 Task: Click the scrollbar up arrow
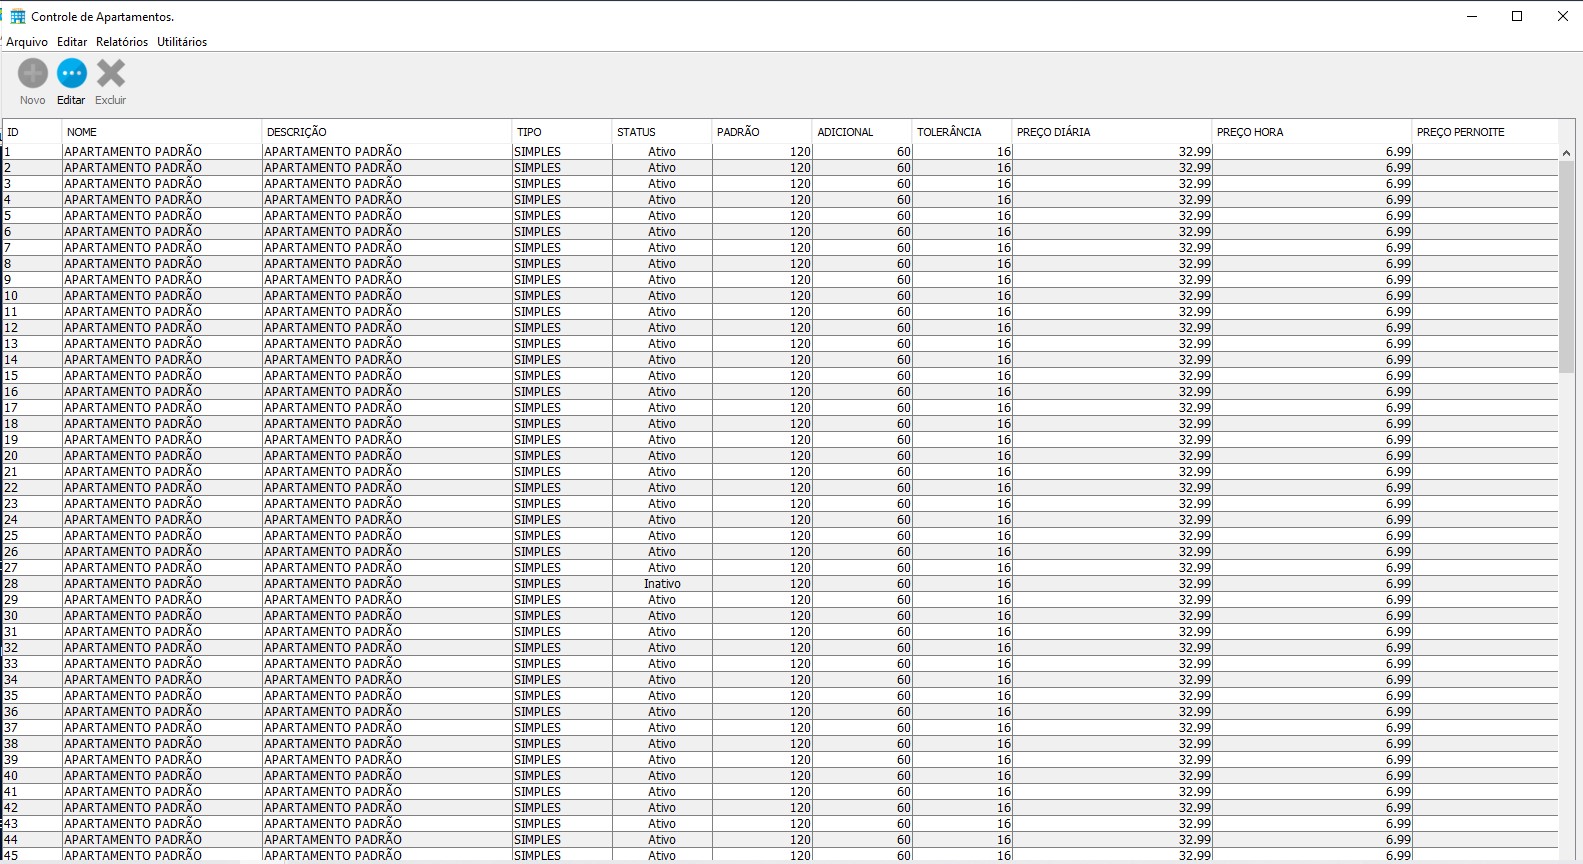1566,153
